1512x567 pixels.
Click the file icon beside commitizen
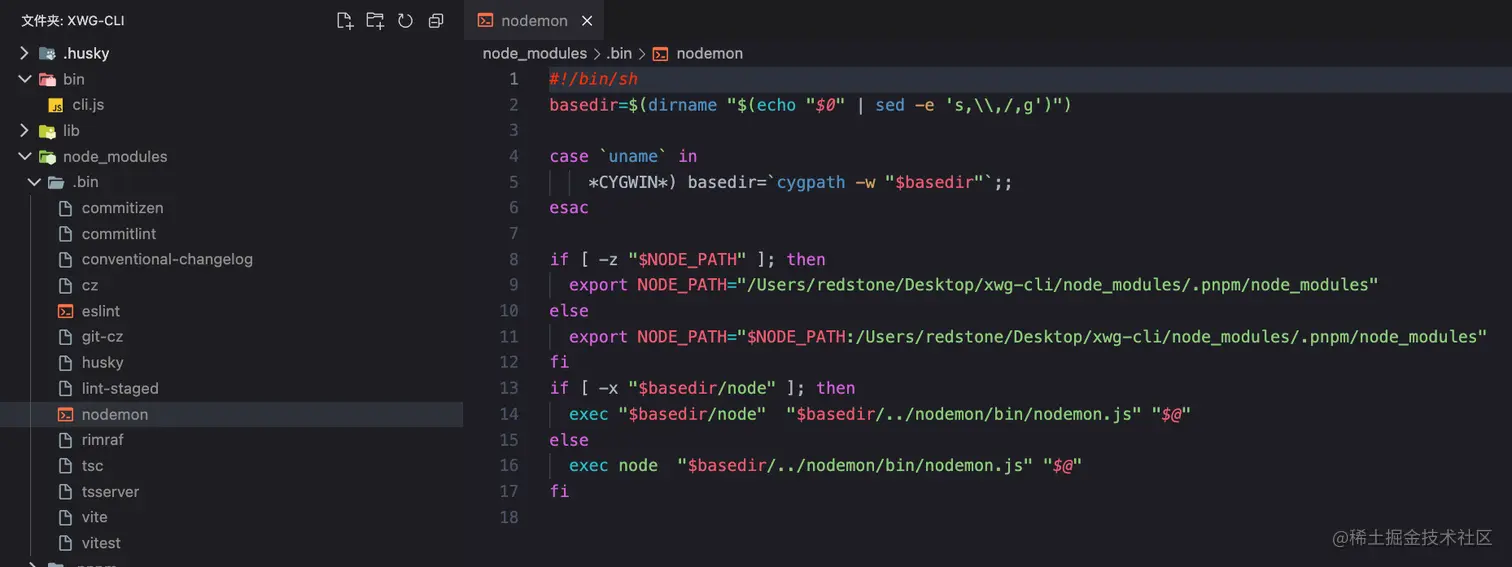[x=66, y=208]
